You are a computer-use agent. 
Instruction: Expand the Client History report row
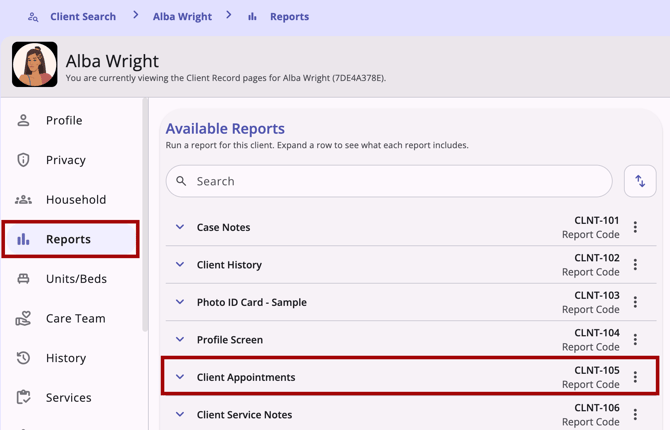coord(180,265)
